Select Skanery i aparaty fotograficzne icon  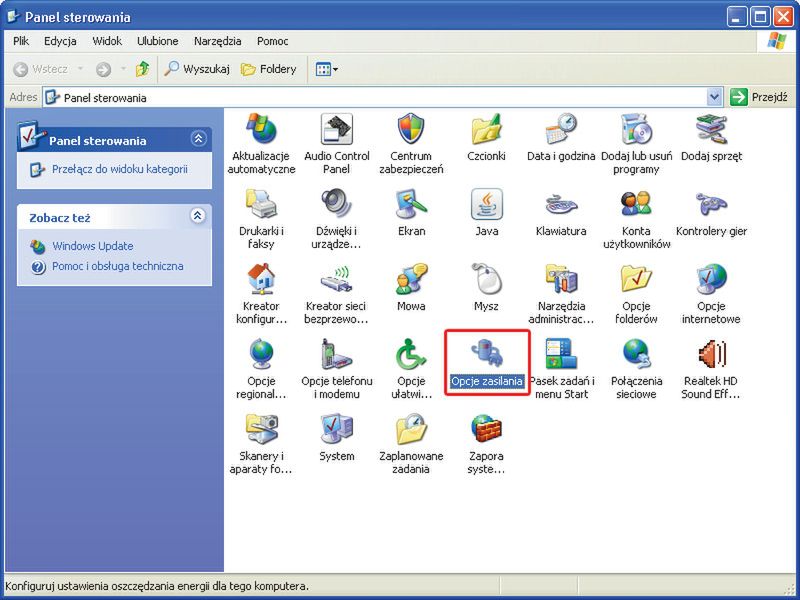[261, 429]
